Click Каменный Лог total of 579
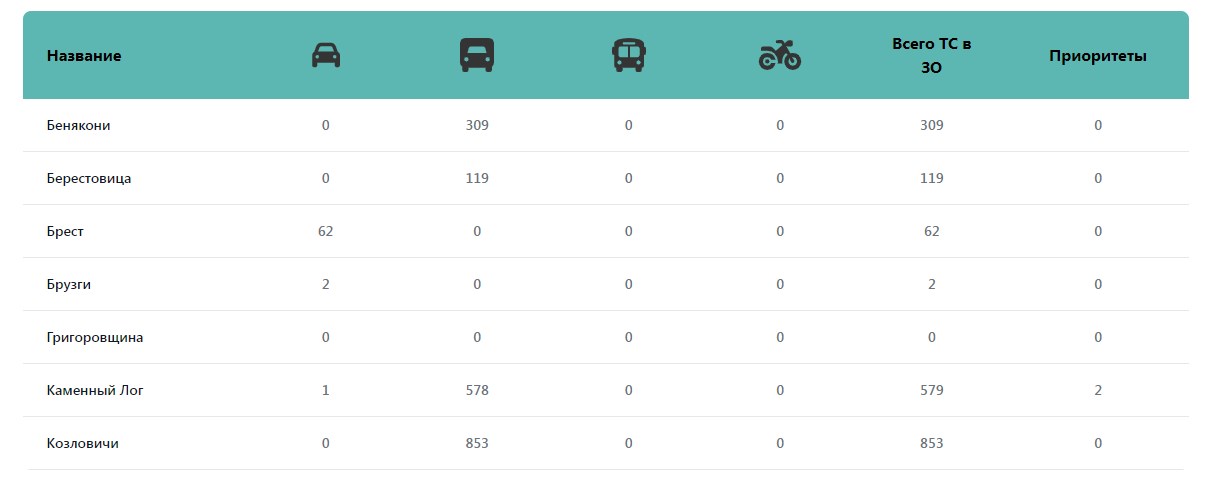1210x491 pixels. pyautogui.click(x=932, y=391)
